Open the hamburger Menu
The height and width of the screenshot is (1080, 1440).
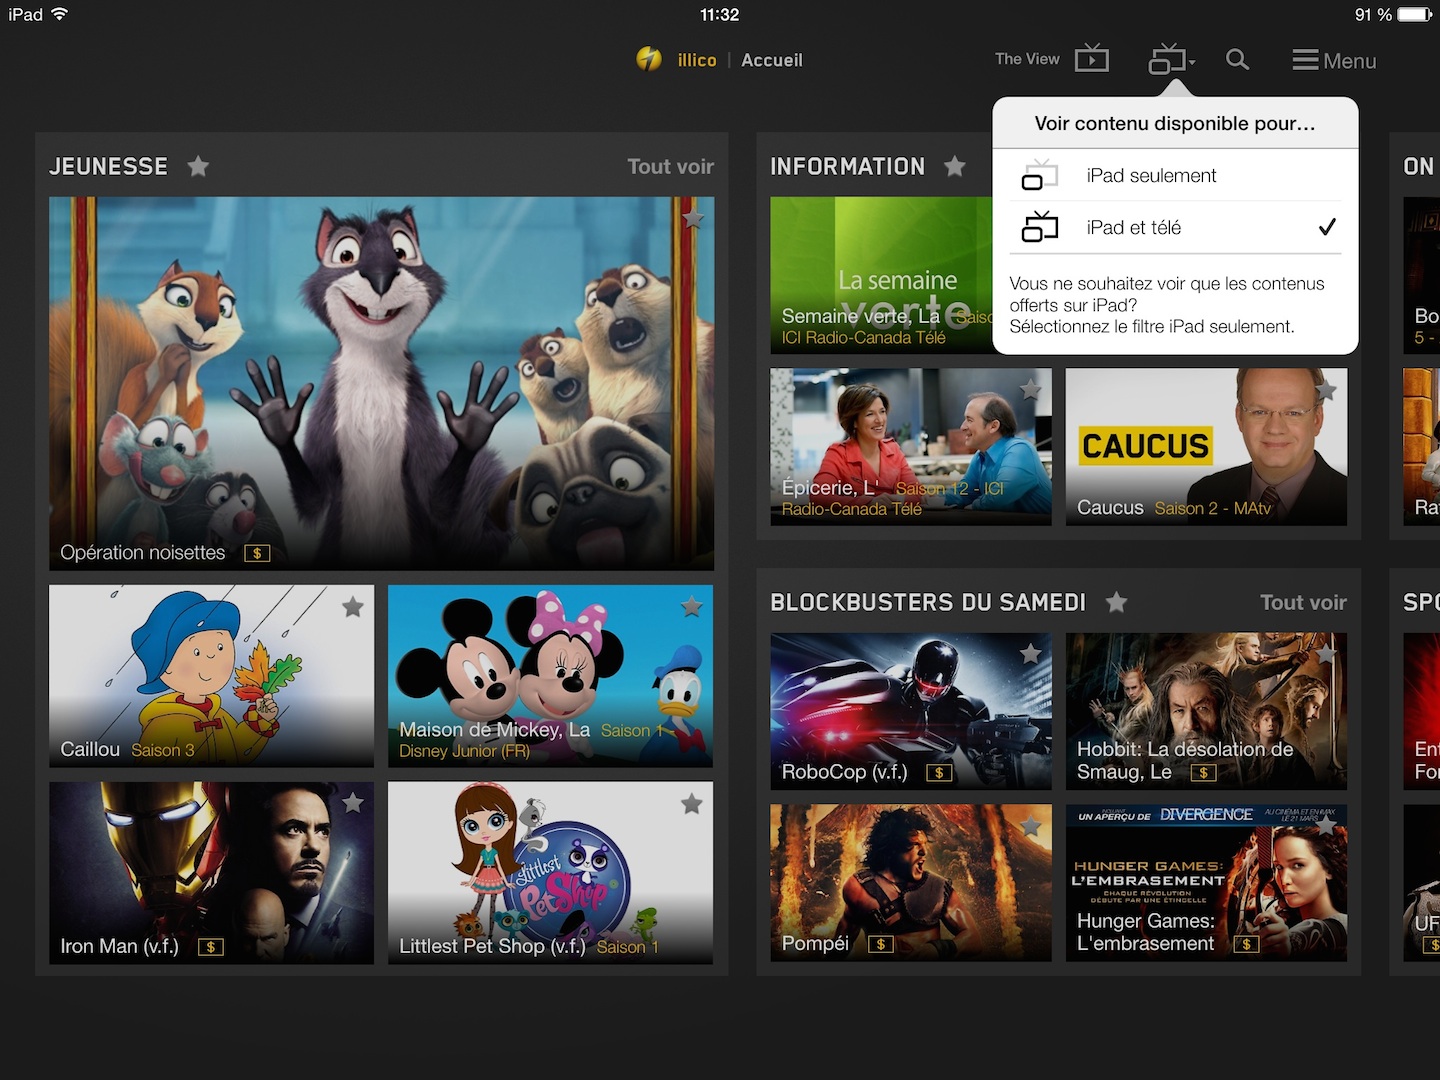click(x=1334, y=61)
